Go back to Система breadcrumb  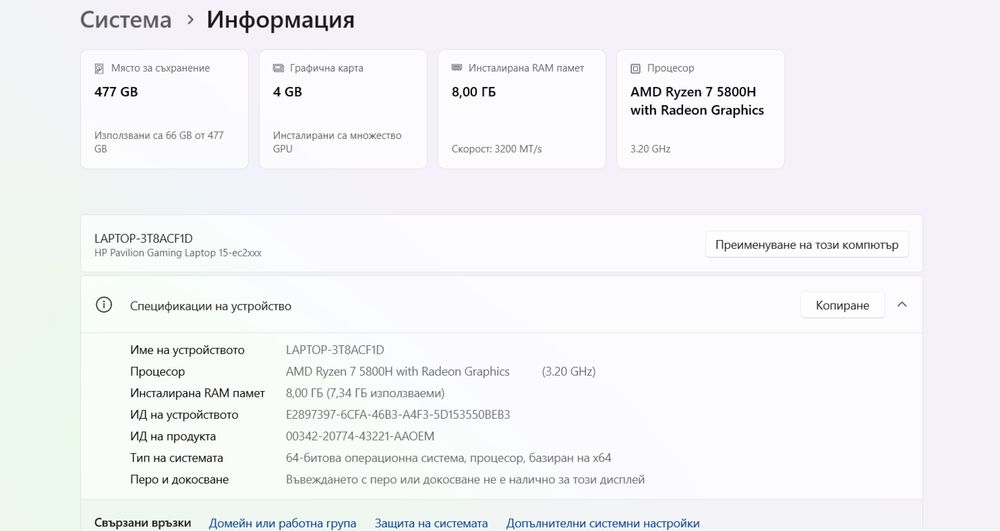point(126,20)
